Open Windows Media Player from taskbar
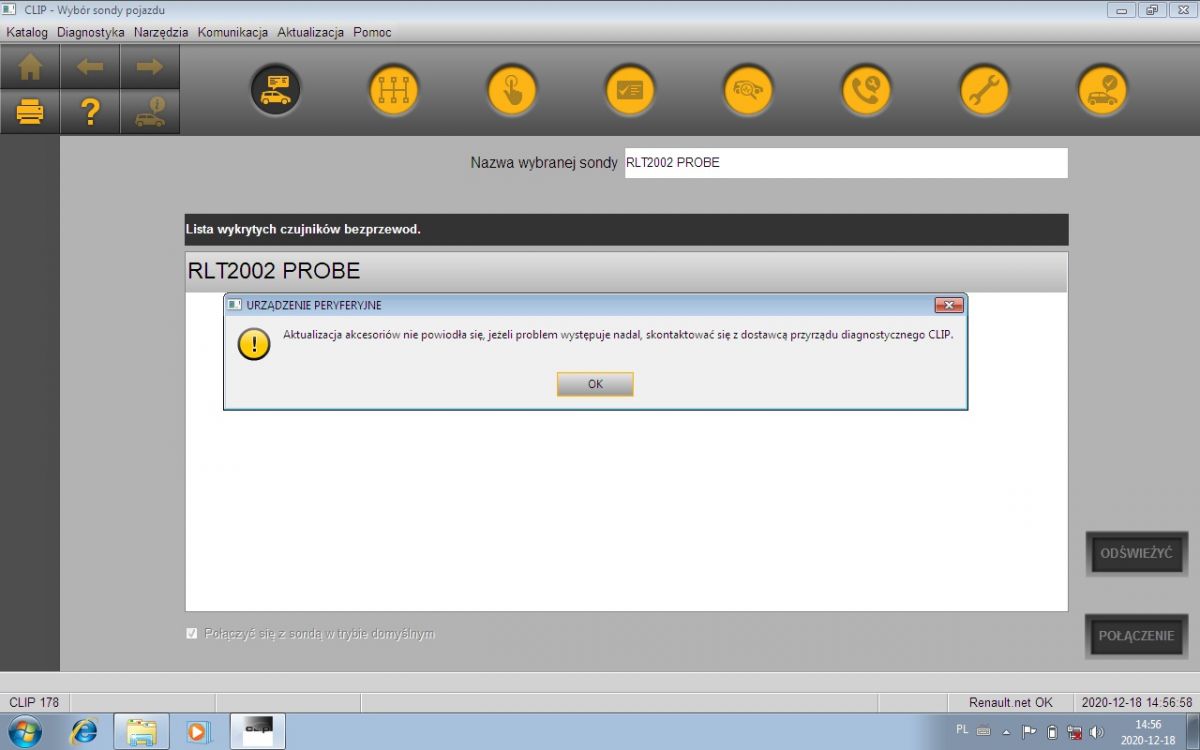The image size is (1200, 750). (198, 732)
